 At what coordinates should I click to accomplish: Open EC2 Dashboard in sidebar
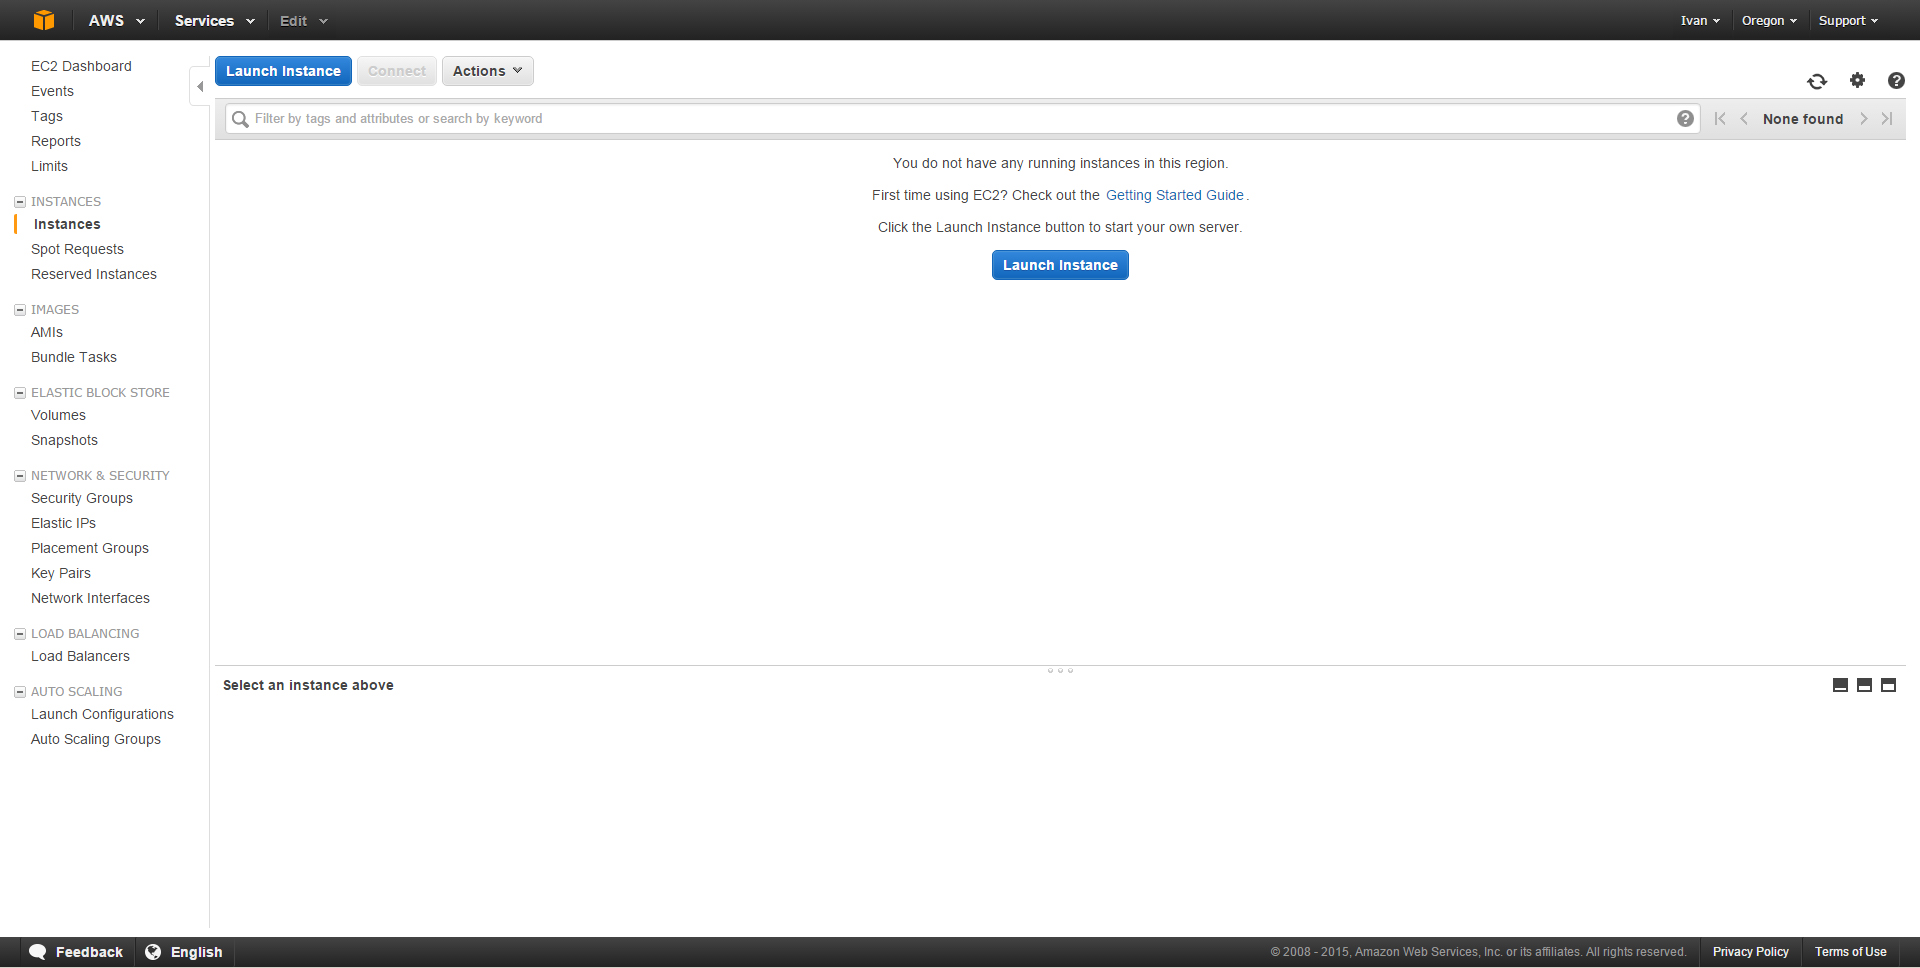pos(81,66)
